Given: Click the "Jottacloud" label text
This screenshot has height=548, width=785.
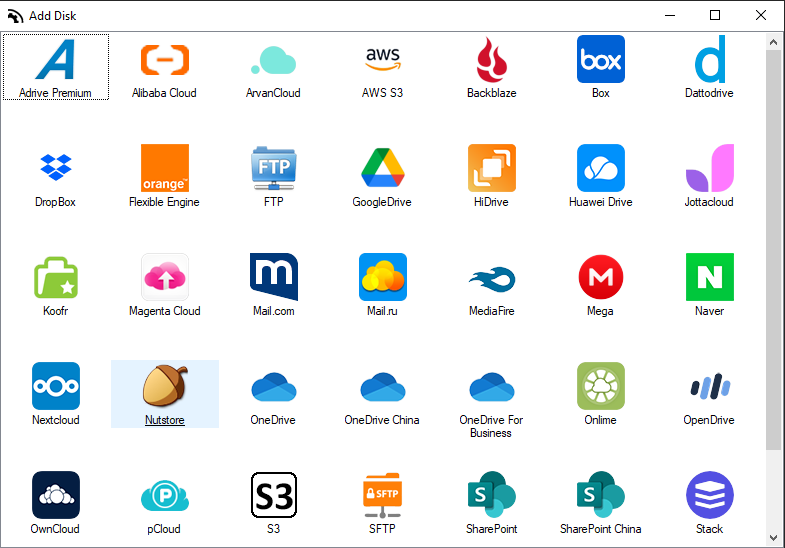Looking at the screenshot, I should click(x=709, y=202).
